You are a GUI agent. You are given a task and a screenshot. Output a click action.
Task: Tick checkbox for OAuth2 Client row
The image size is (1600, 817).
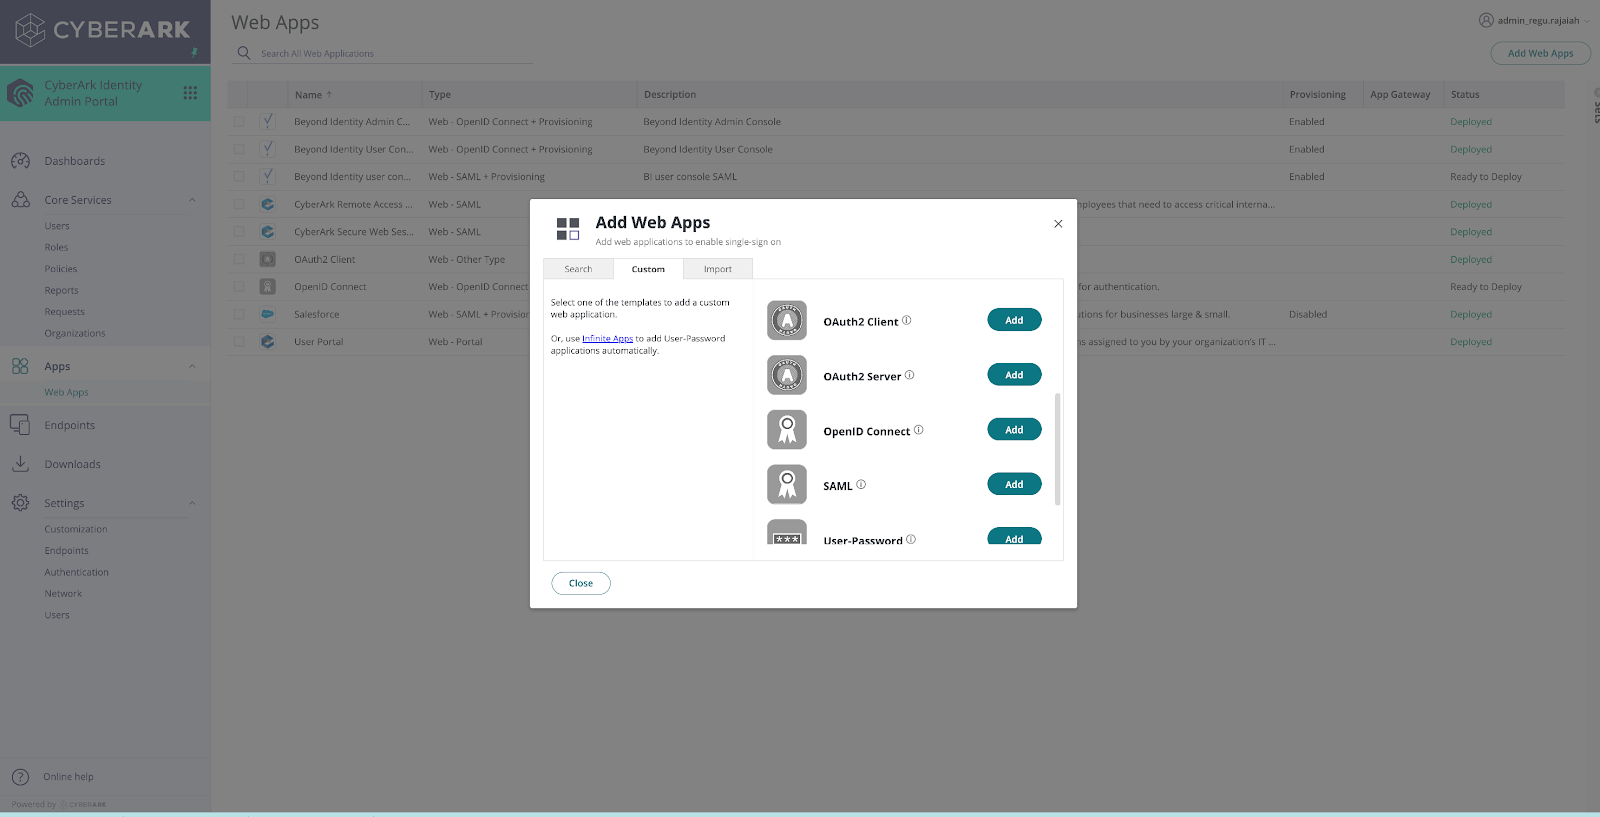click(x=239, y=259)
